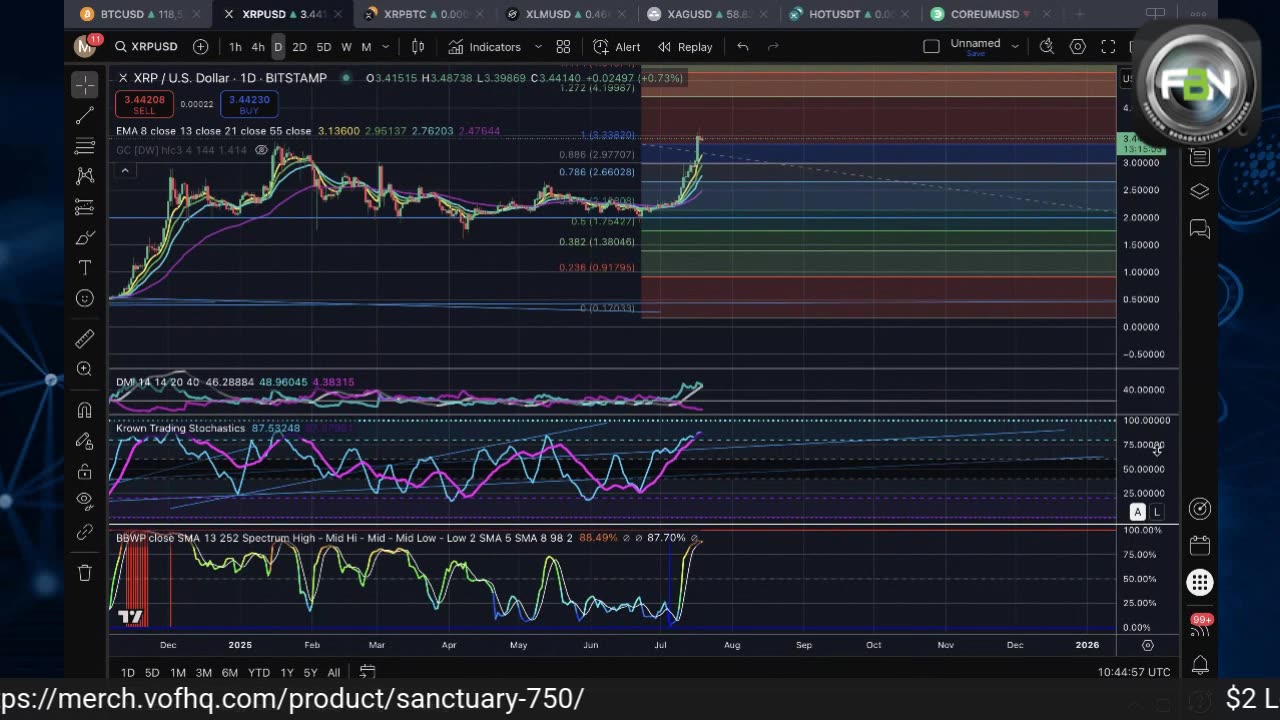This screenshot has height=720, width=1280.
Task: Select the trend line drawing tool
Action: (85, 116)
